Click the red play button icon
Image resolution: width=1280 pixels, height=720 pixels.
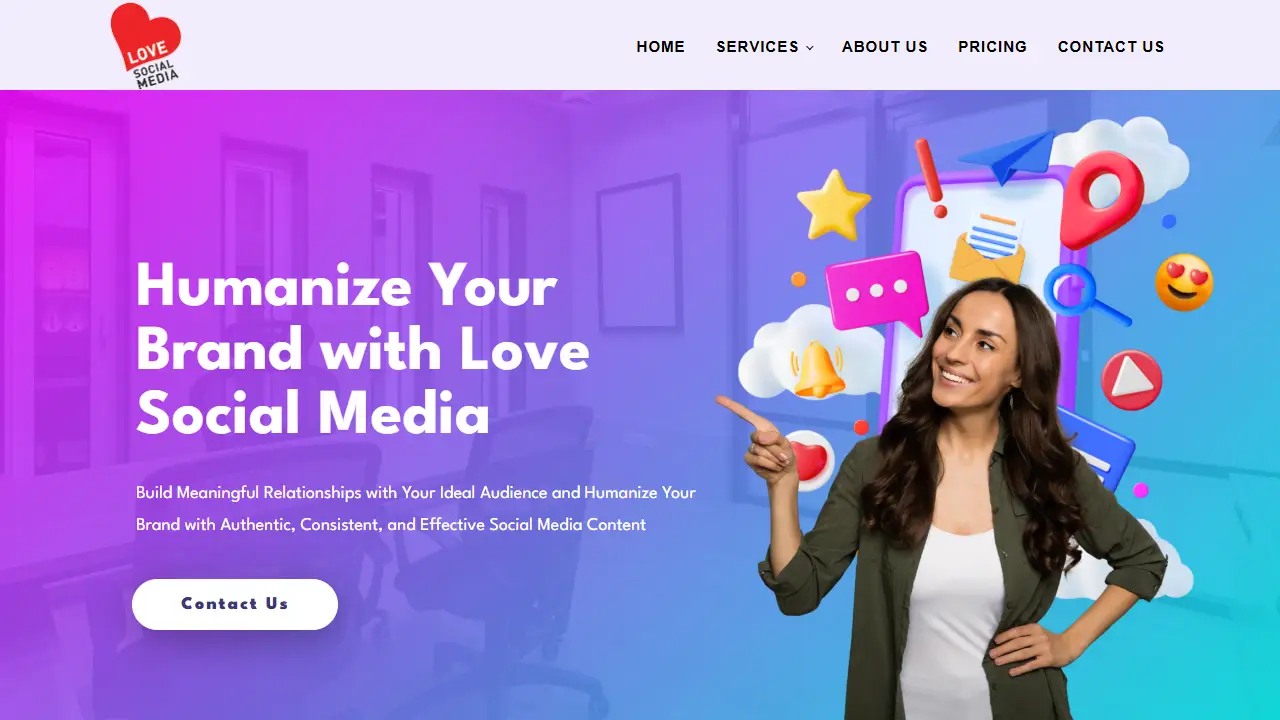[x=1132, y=380]
